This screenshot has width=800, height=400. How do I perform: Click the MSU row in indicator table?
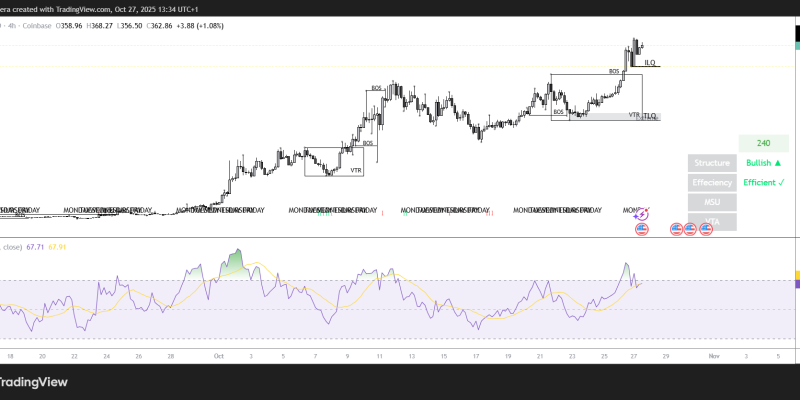712,203
